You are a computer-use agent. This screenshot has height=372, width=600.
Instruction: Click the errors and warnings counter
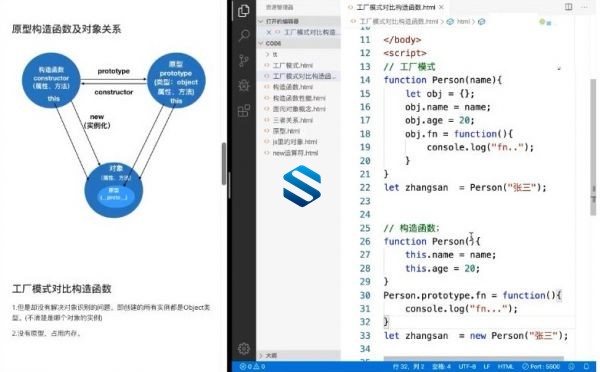252,366
